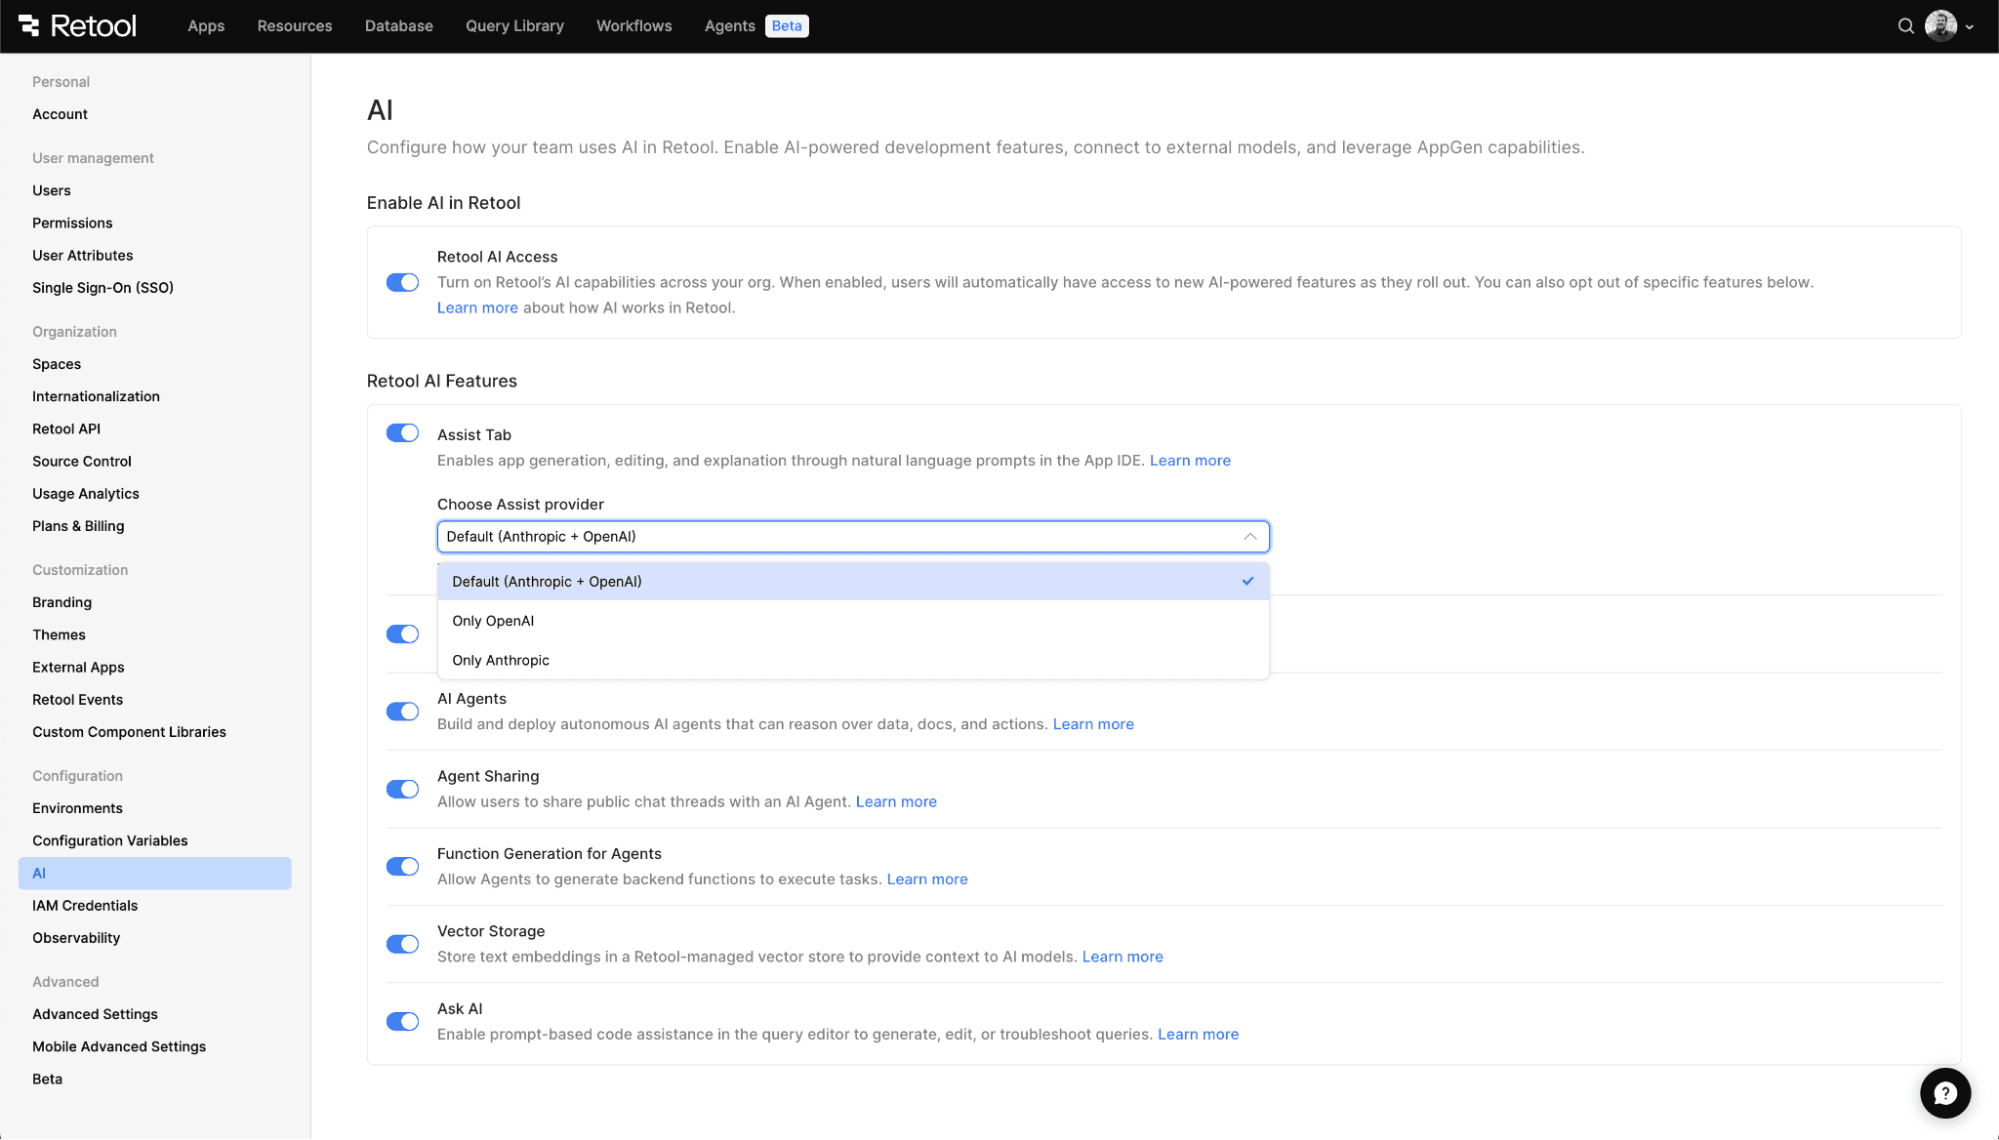This screenshot has height=1140, width=1999.
Task: Switch to the Query Library section
Action: [x=514, y=25]
